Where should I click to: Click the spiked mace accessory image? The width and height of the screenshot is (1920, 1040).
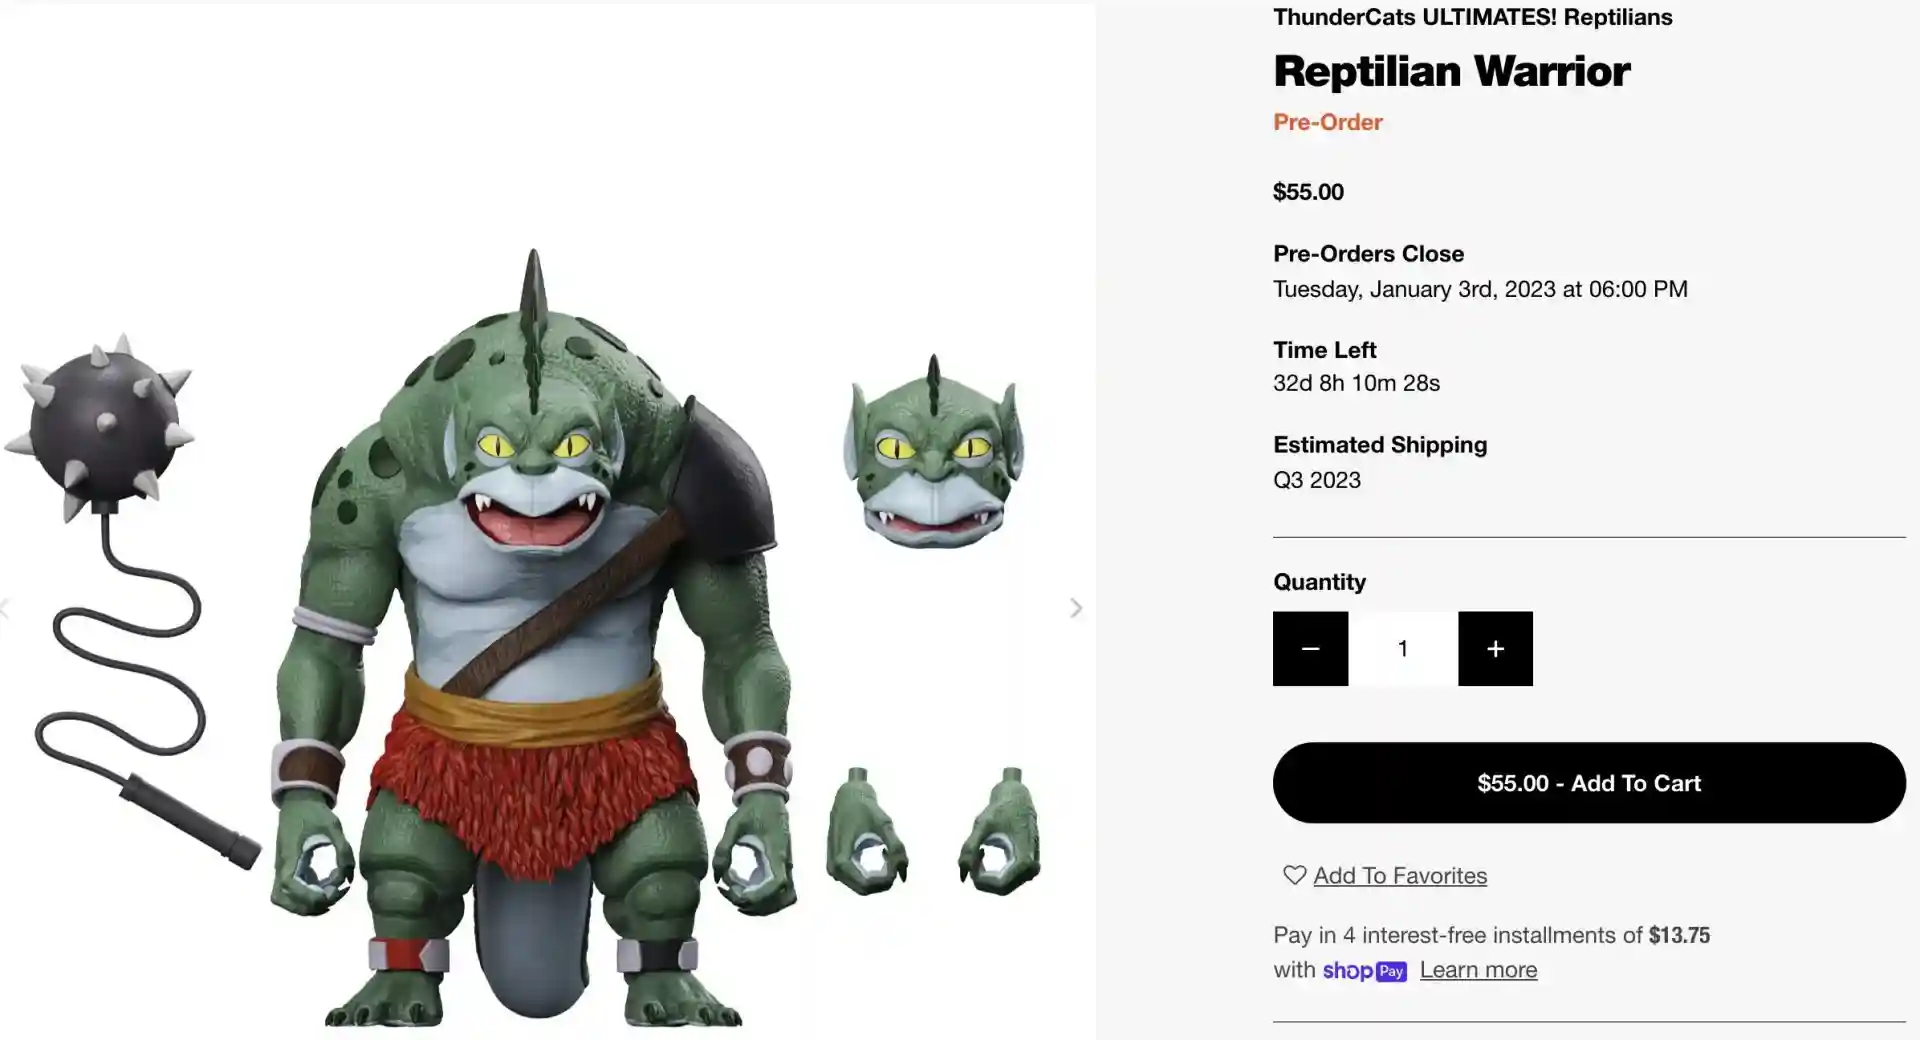(x=105, y=425)
